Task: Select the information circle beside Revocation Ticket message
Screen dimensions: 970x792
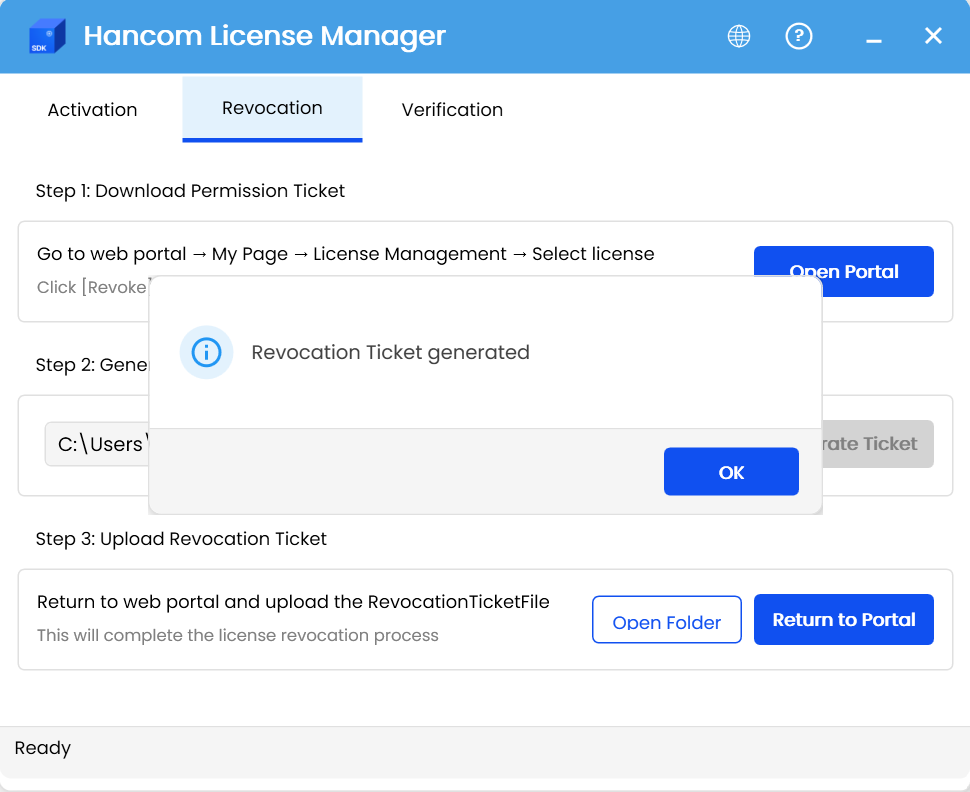Action: (206, 352)
